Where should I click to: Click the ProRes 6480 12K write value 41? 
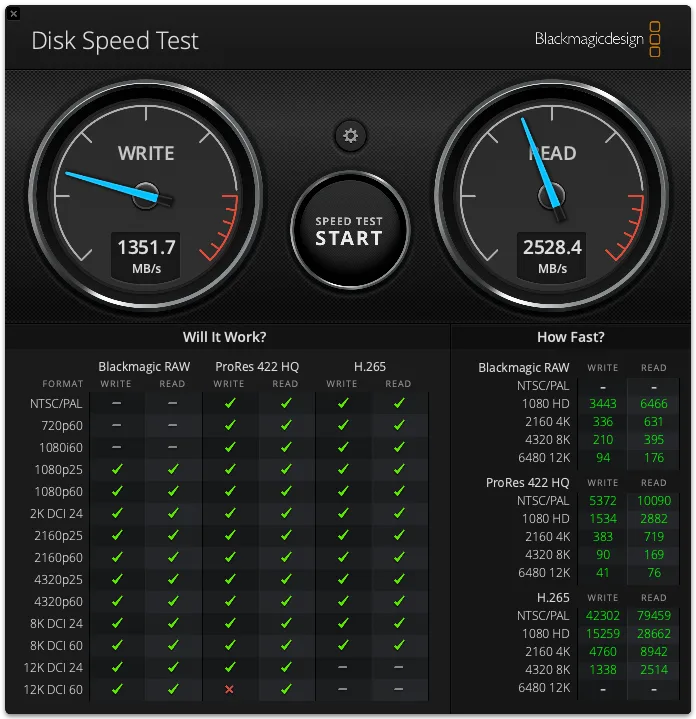(x=602, y=572)
